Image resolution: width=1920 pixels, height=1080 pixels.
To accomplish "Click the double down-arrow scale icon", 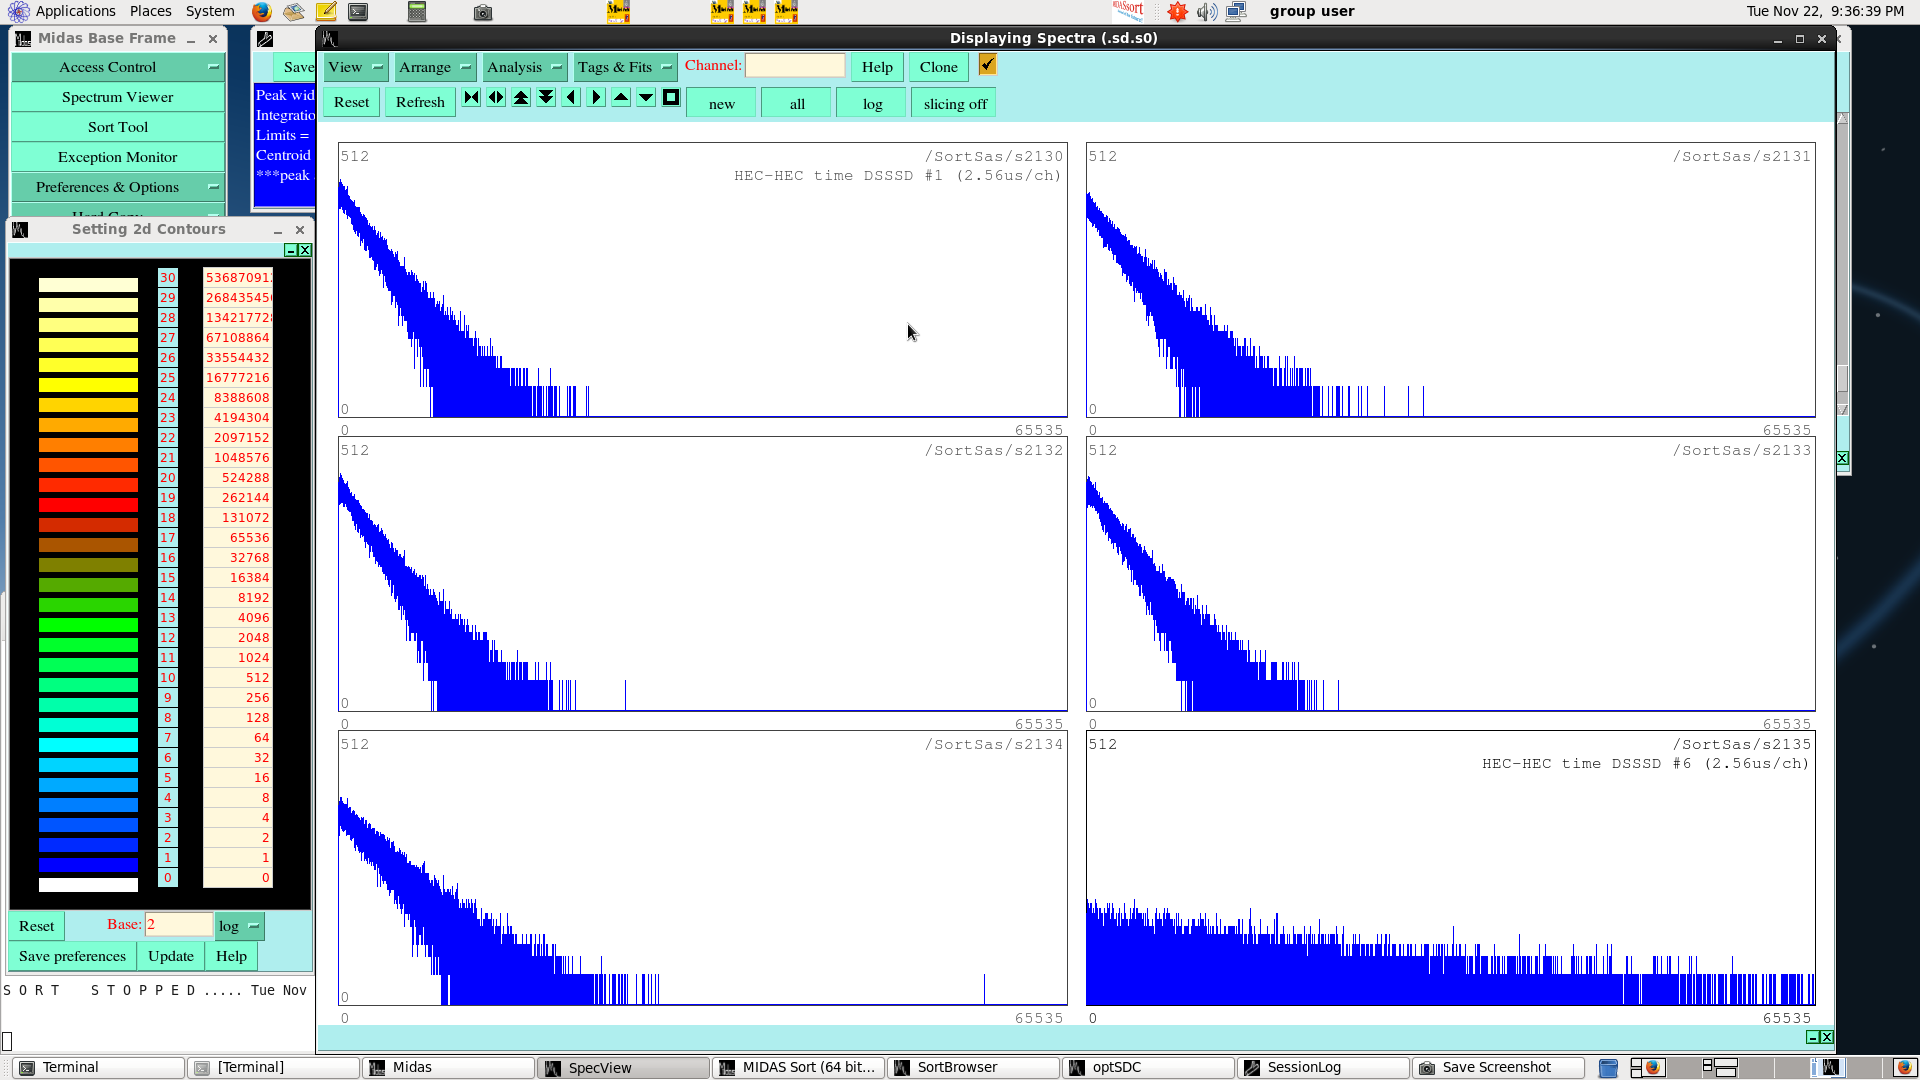I will [x=546, y=98].
